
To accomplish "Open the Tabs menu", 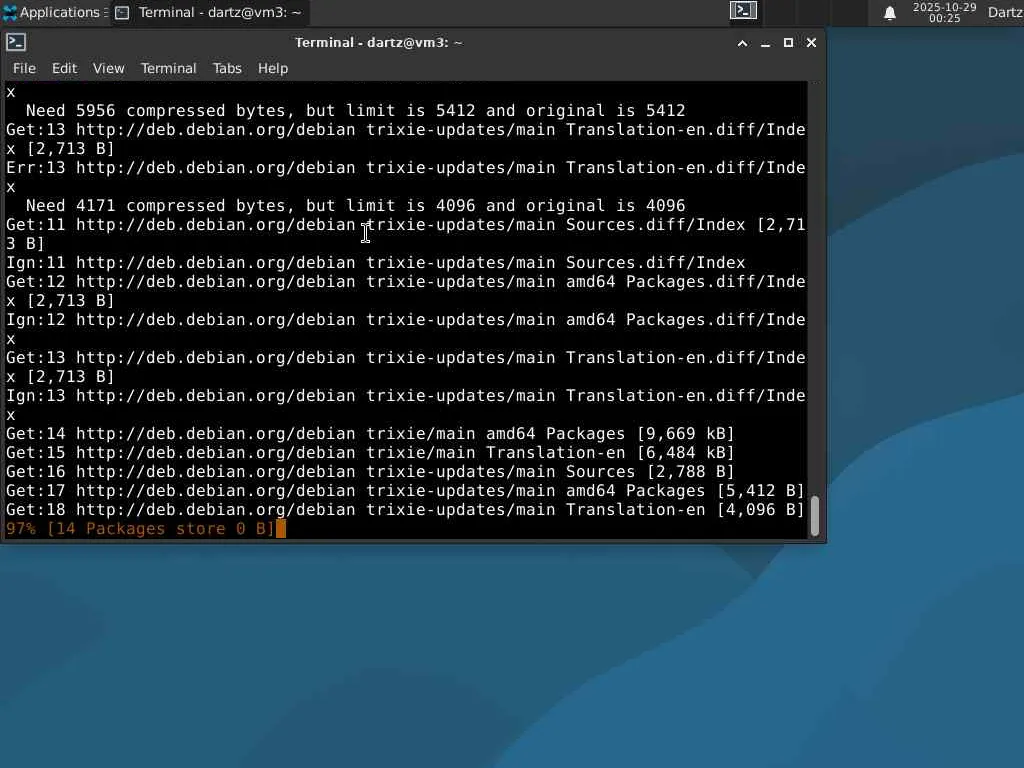I will [227, 69].
